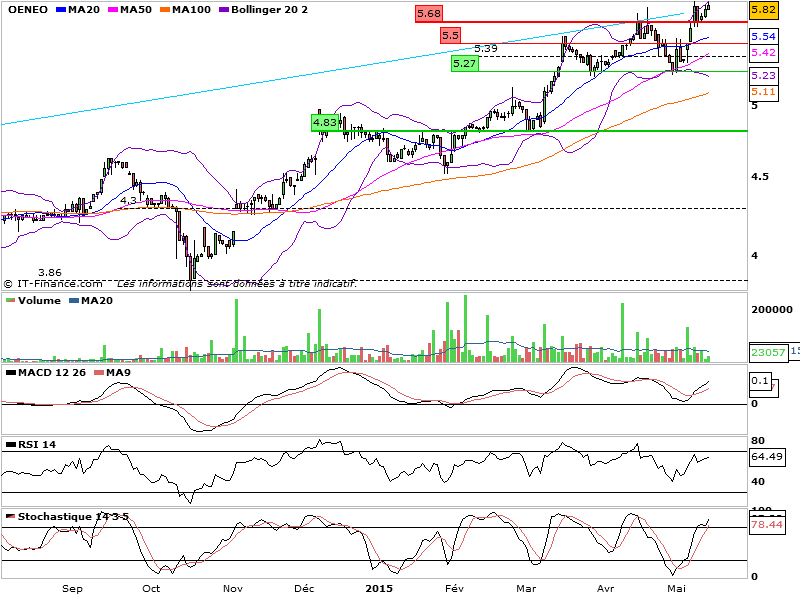Click the Oct month label on time axis
This screenshot has height=600, width=800.
pyautogui.click(x=151, y=589)
